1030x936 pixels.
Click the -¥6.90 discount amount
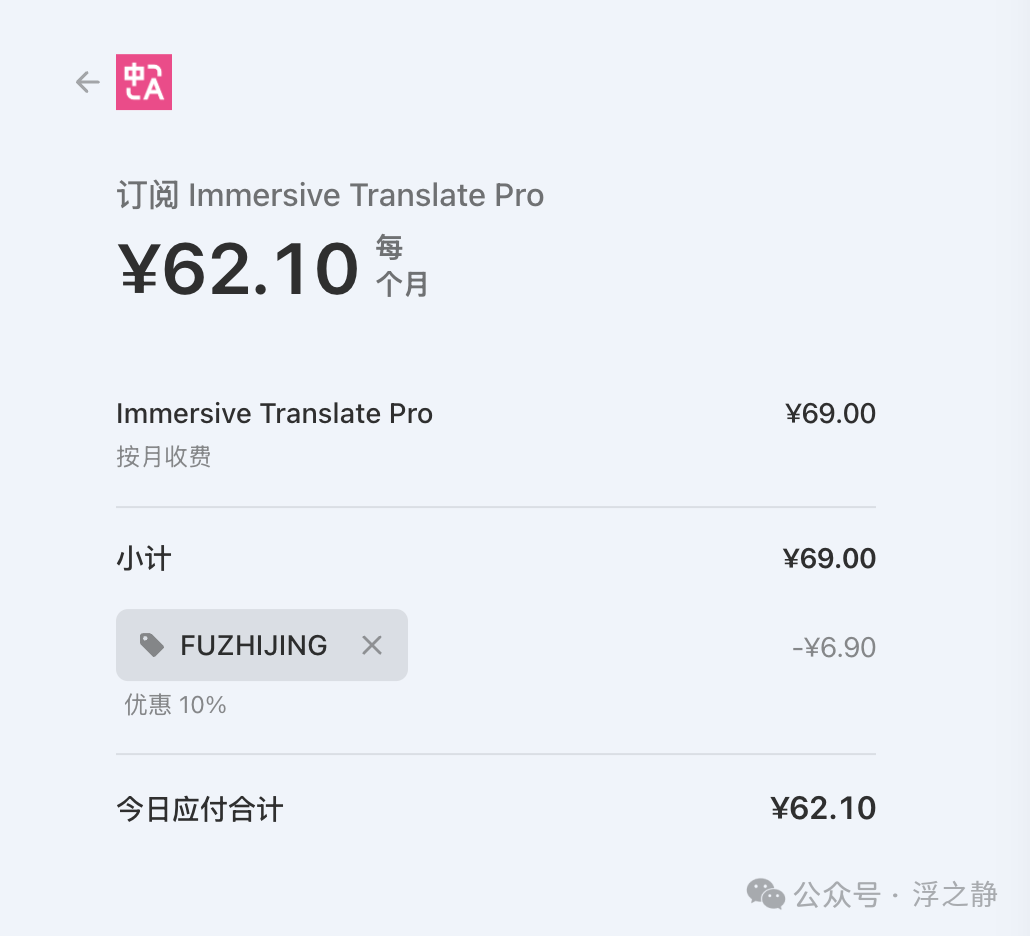click(x=834, y=648)
